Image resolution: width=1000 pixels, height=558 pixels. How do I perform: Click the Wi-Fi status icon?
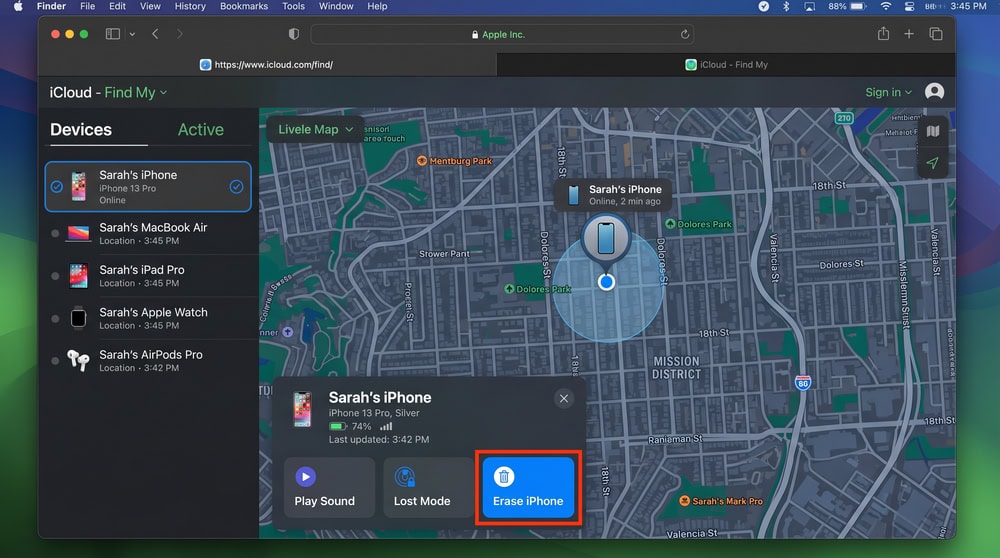(x=886, y=6)
